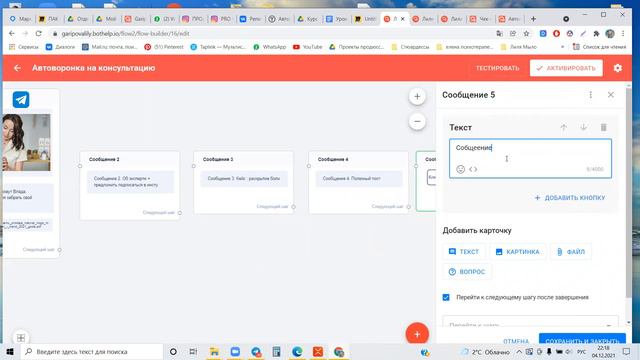The width and height of the screenshot is (640, 360).
Task: Click ОТМЕНА button
Action: (516, 341)
